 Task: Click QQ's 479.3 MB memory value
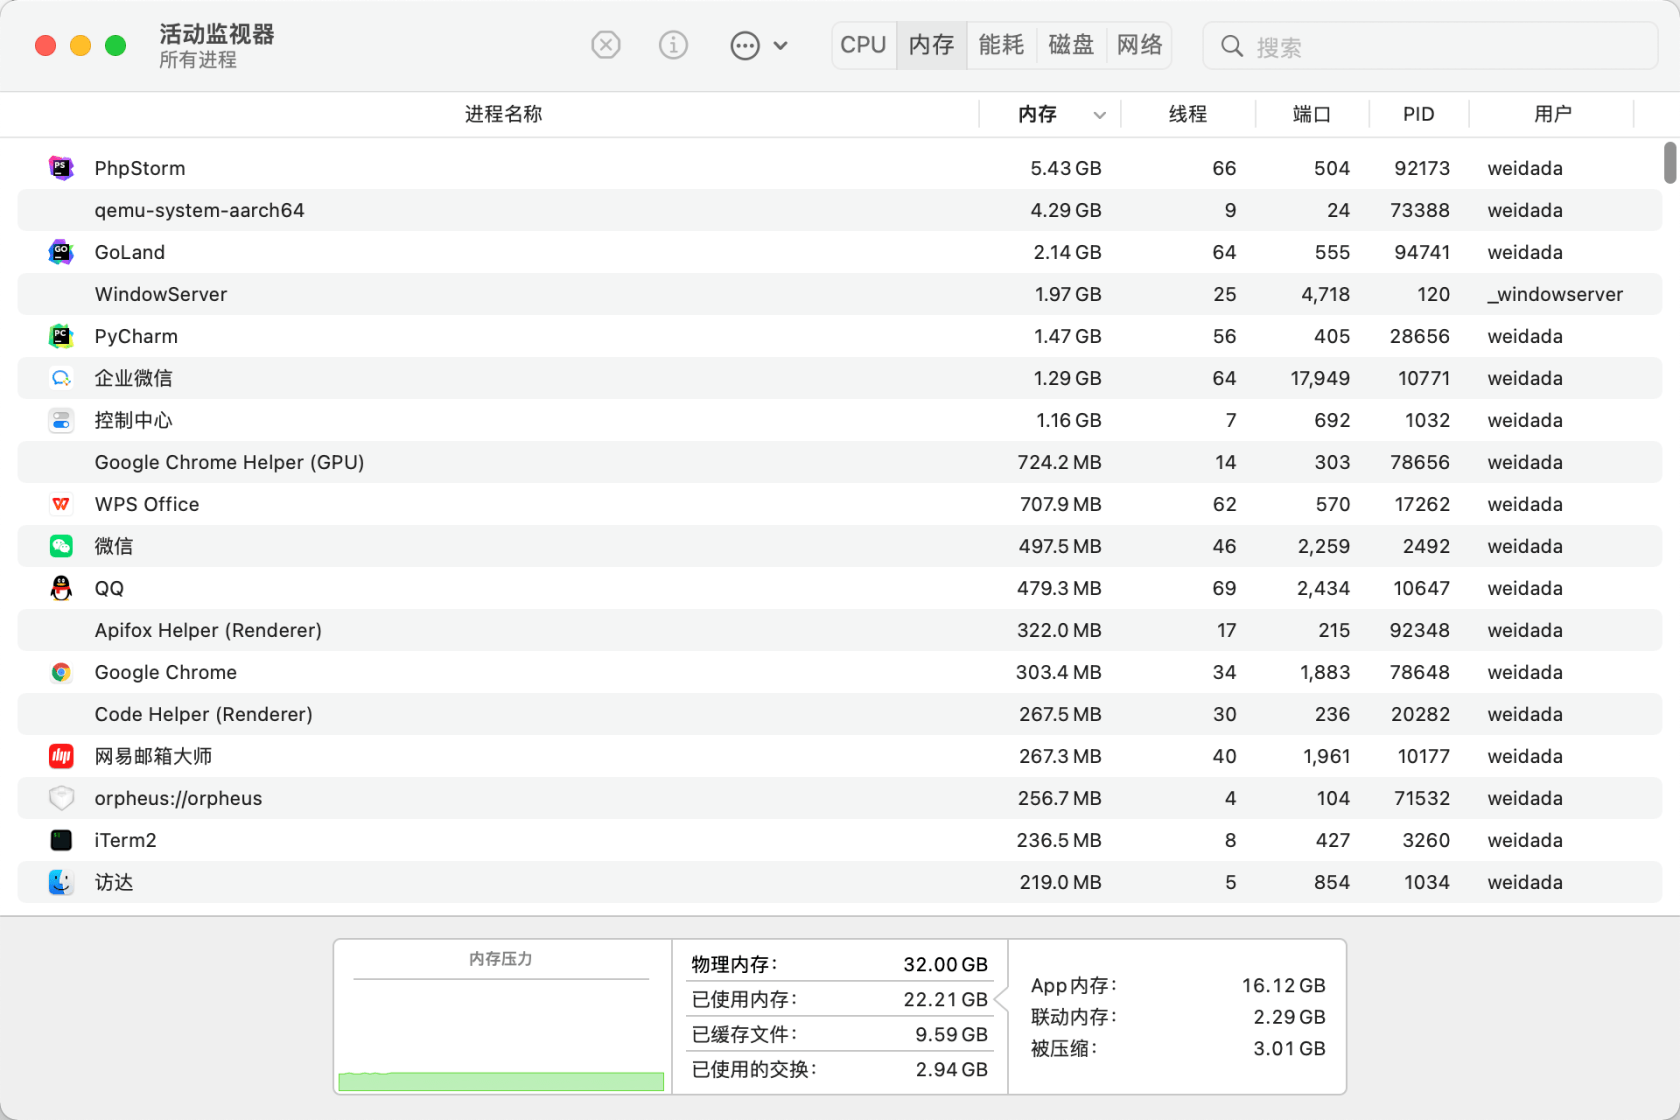[x=1059, y=588]
